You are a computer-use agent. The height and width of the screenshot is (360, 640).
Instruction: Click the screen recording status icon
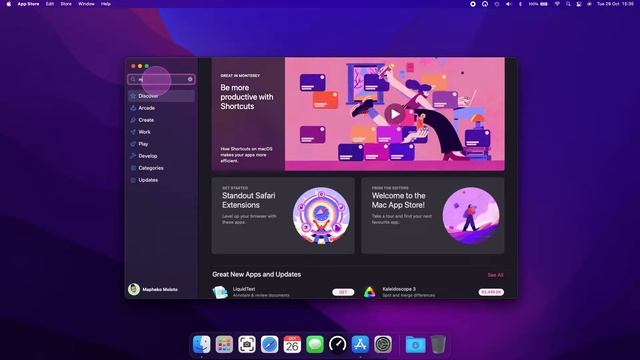(x=473, y=4)
